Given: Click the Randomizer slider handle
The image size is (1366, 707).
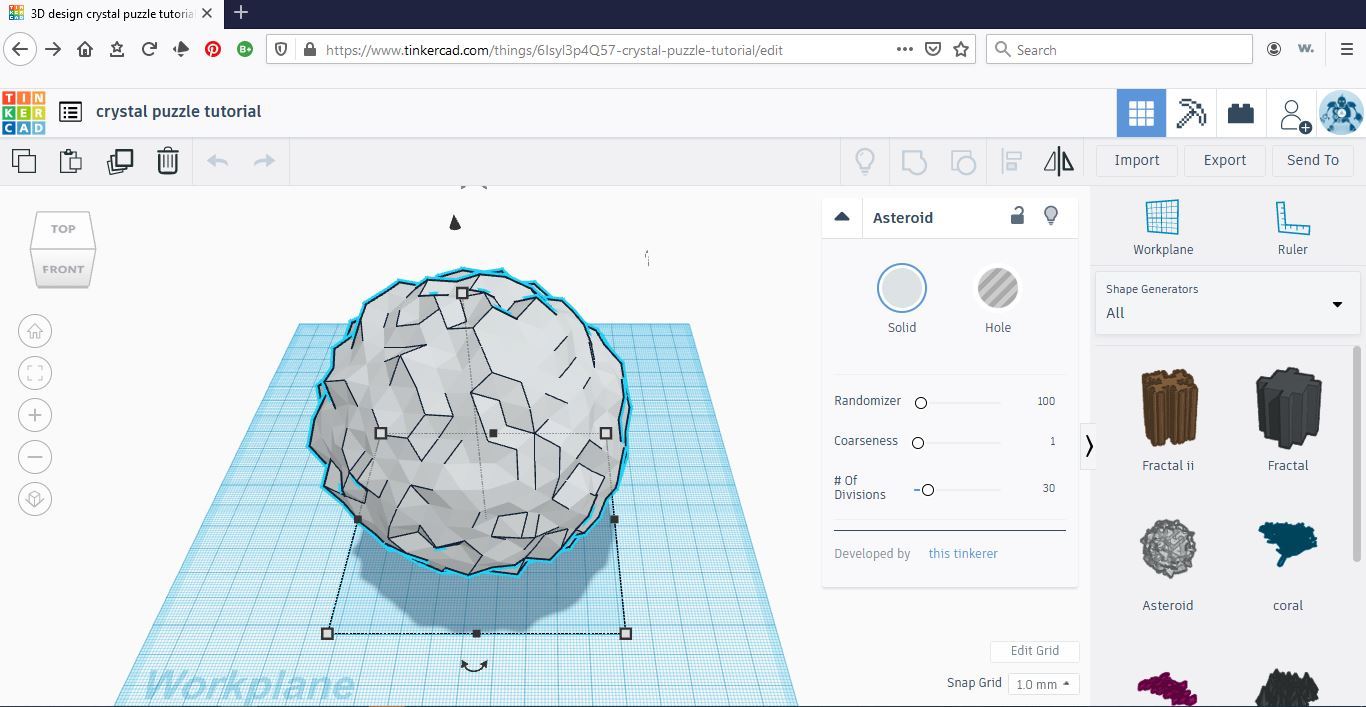Looking at the screenshot, I should [x=921, y=402].
